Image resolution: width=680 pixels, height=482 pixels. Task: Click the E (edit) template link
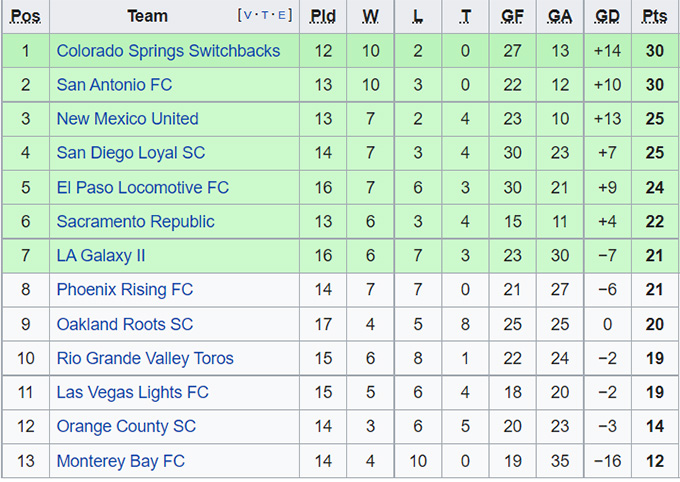(x=283, y=16)
